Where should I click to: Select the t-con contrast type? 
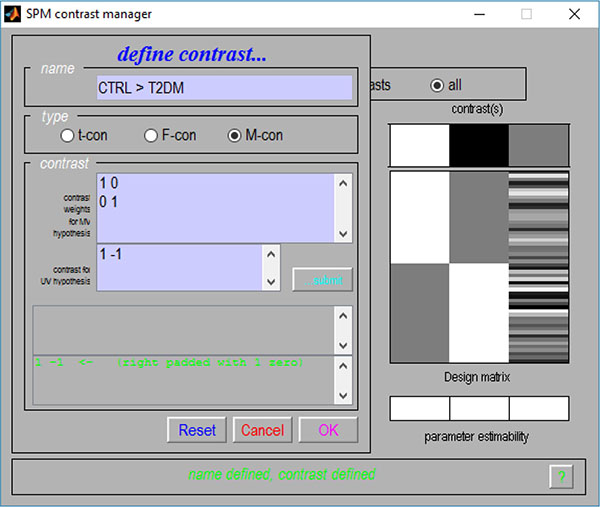(67, 135)
